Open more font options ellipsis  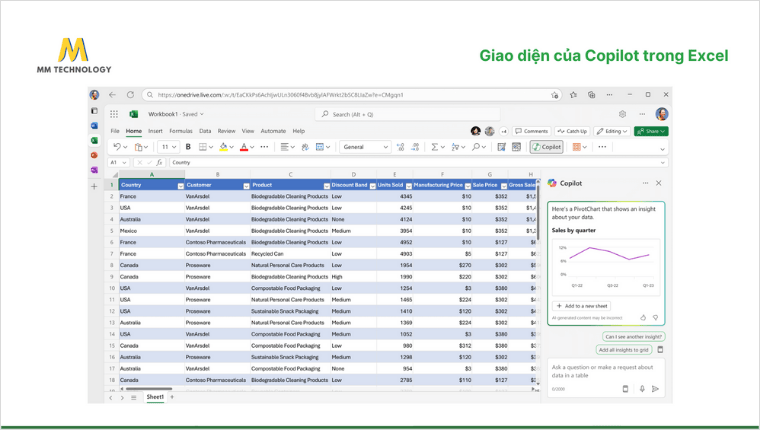click(x=264, y=146)
